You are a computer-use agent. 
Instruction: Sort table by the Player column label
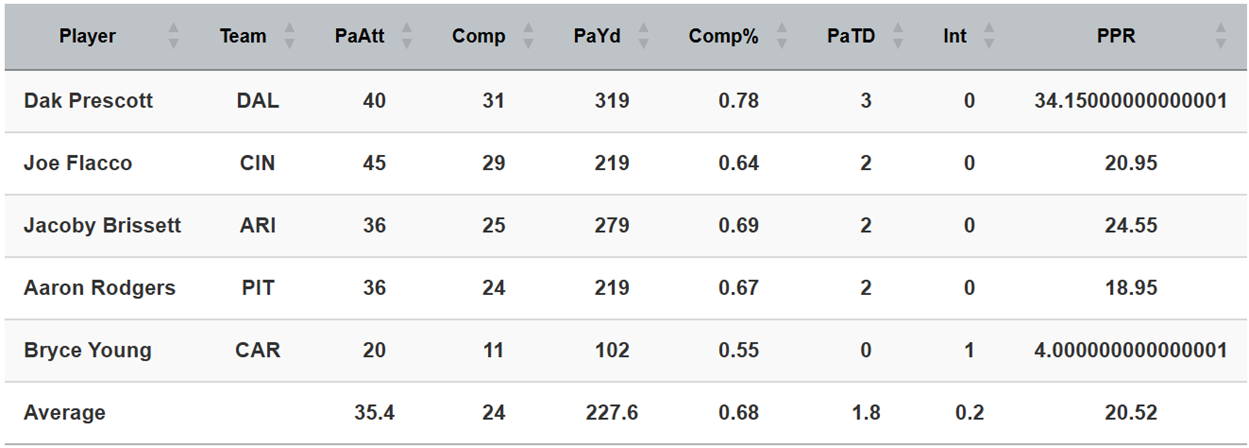[88, 37]
